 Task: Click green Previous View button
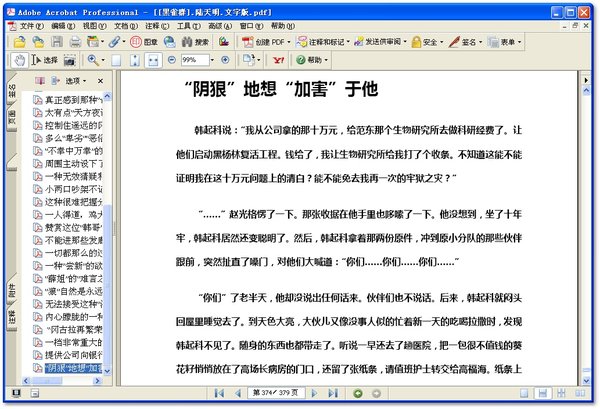[x=358, y=393]
